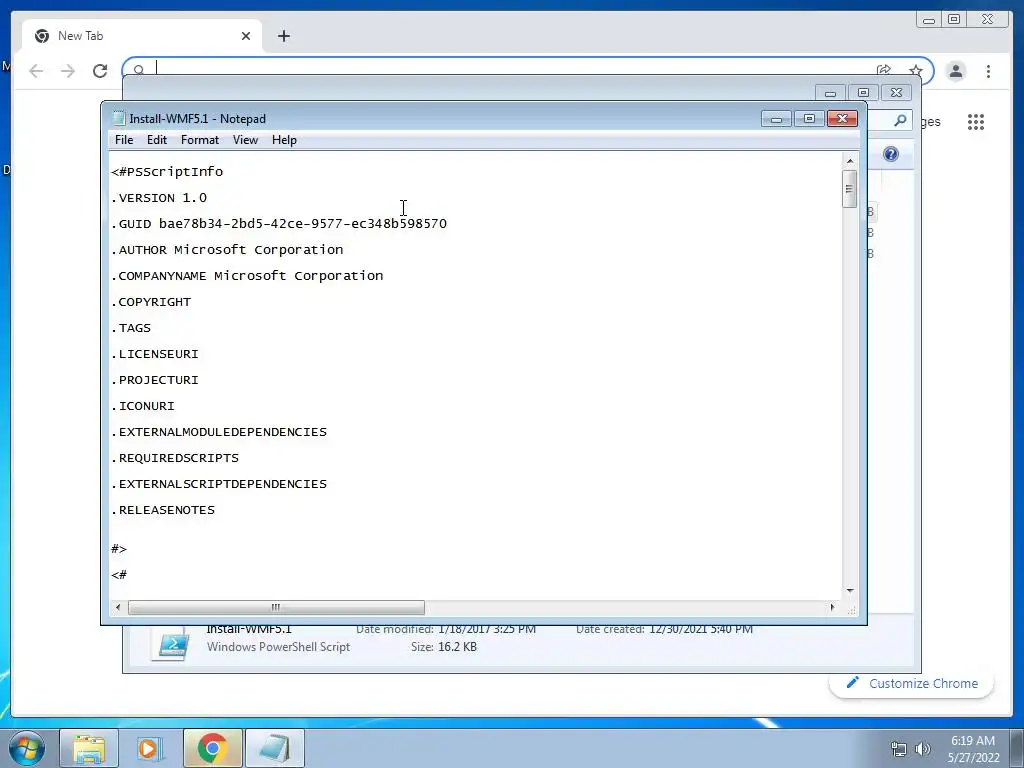Image resolution: width=1024 pixels, height=768 pixels.
Task: Click the '.RELEASENOTES' line
Action: (x=163, y=510)
